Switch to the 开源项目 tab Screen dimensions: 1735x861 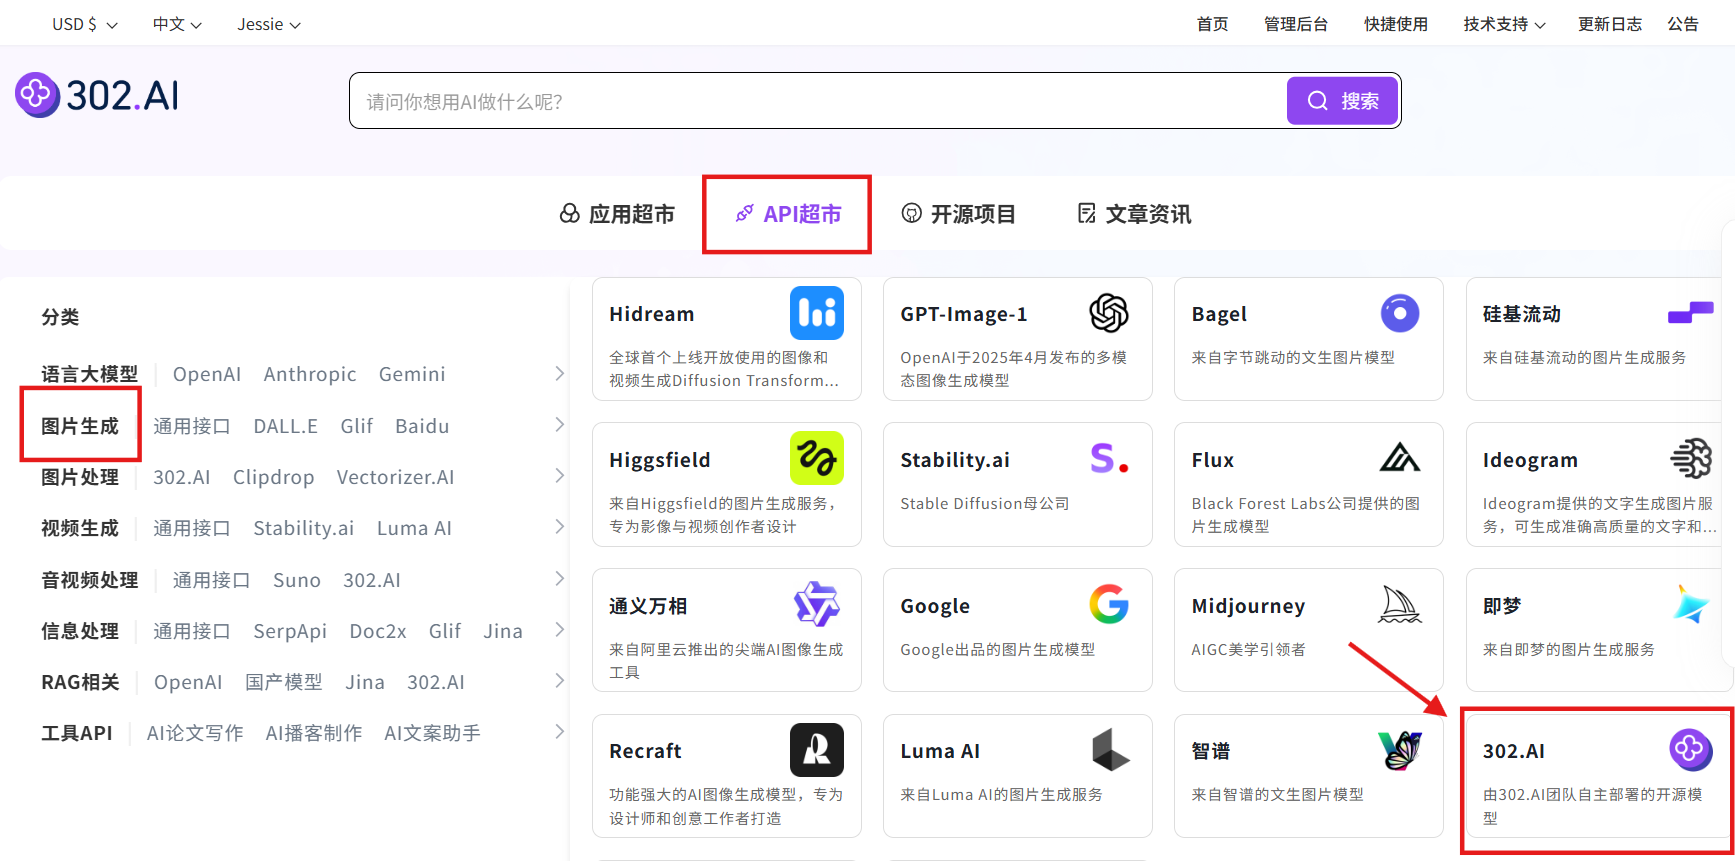(x=958, y=214)
